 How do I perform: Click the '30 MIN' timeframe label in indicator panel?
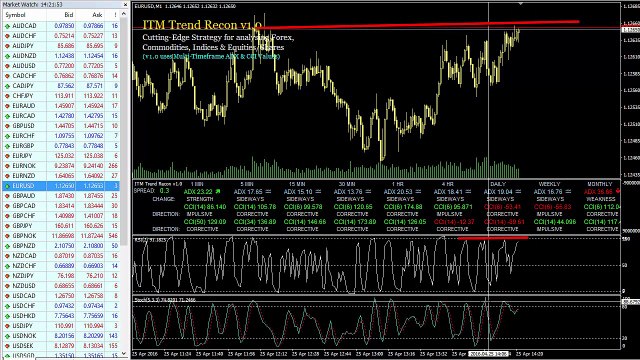coord(347,184)
